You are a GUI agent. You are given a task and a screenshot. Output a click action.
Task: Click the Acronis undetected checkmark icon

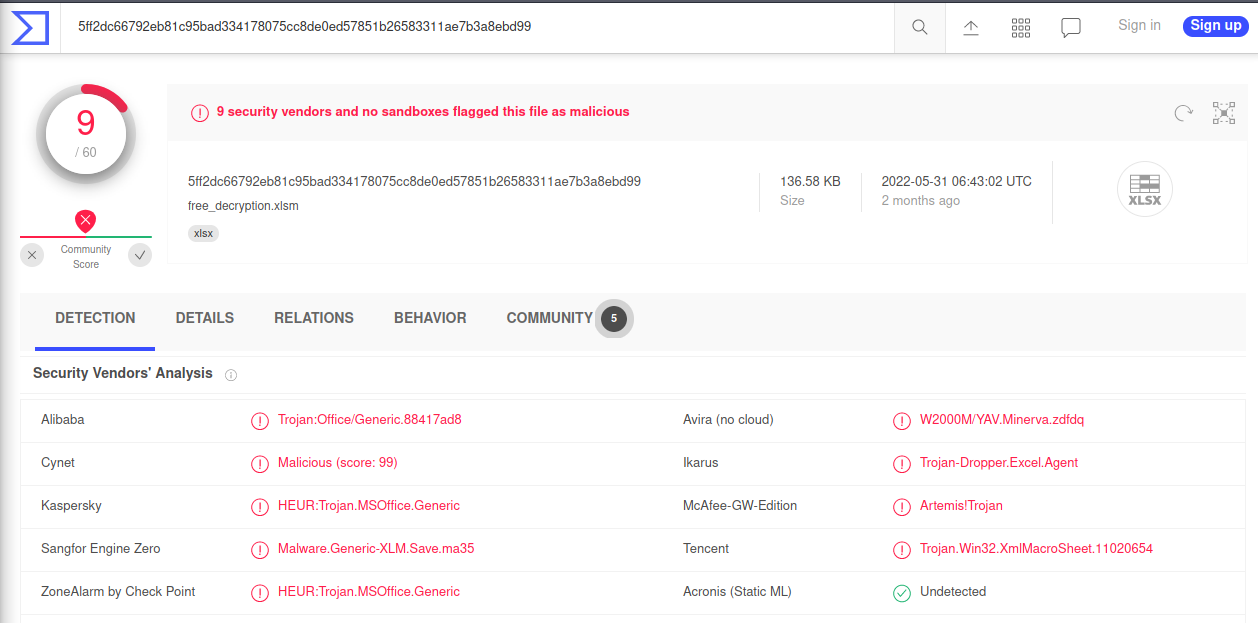[902, 593]
